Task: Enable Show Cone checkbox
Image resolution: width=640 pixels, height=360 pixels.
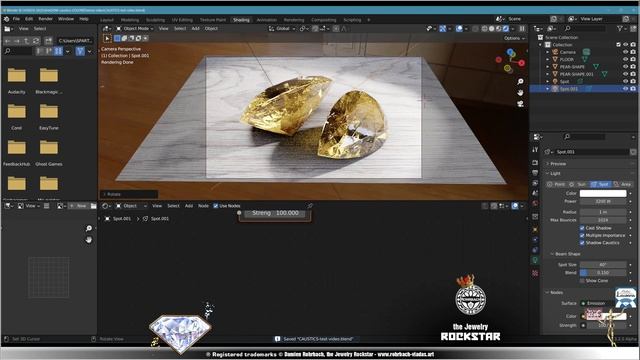Action: click(x=582, y=280)
